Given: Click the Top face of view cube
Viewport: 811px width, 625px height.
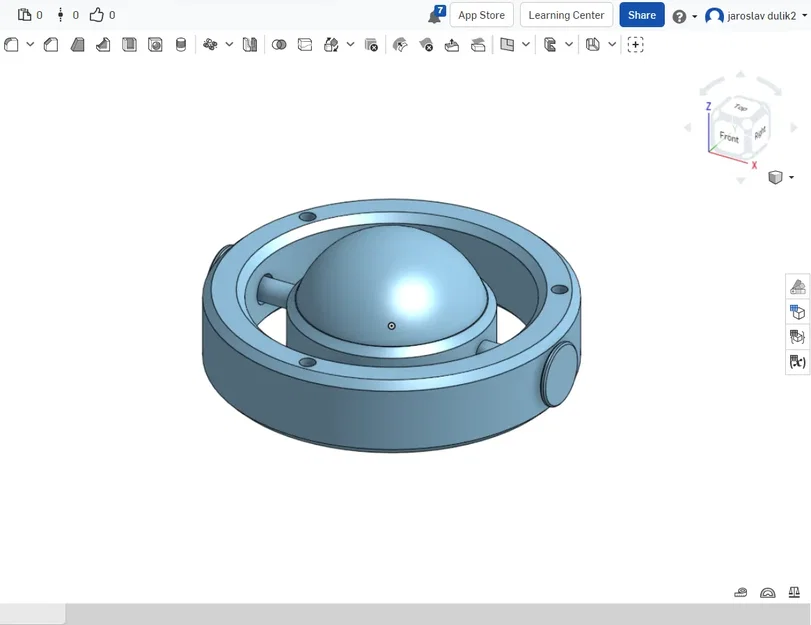Looking at the screenshot, I should 740,108.
